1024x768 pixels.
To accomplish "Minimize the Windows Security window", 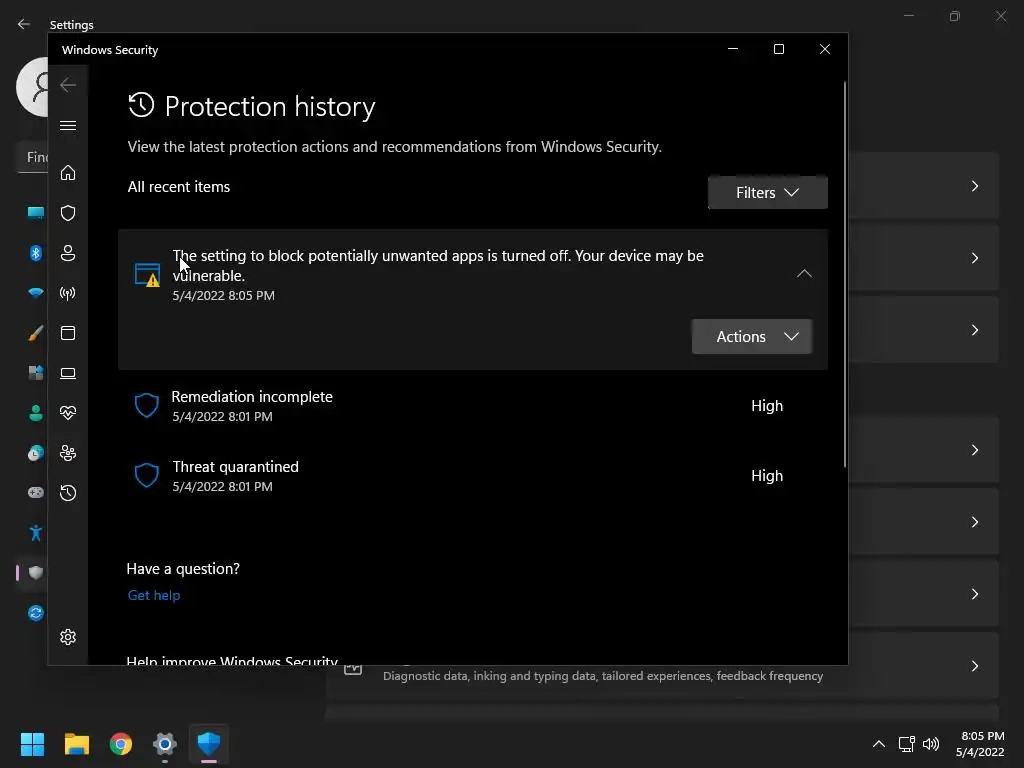I will point(733,49).
